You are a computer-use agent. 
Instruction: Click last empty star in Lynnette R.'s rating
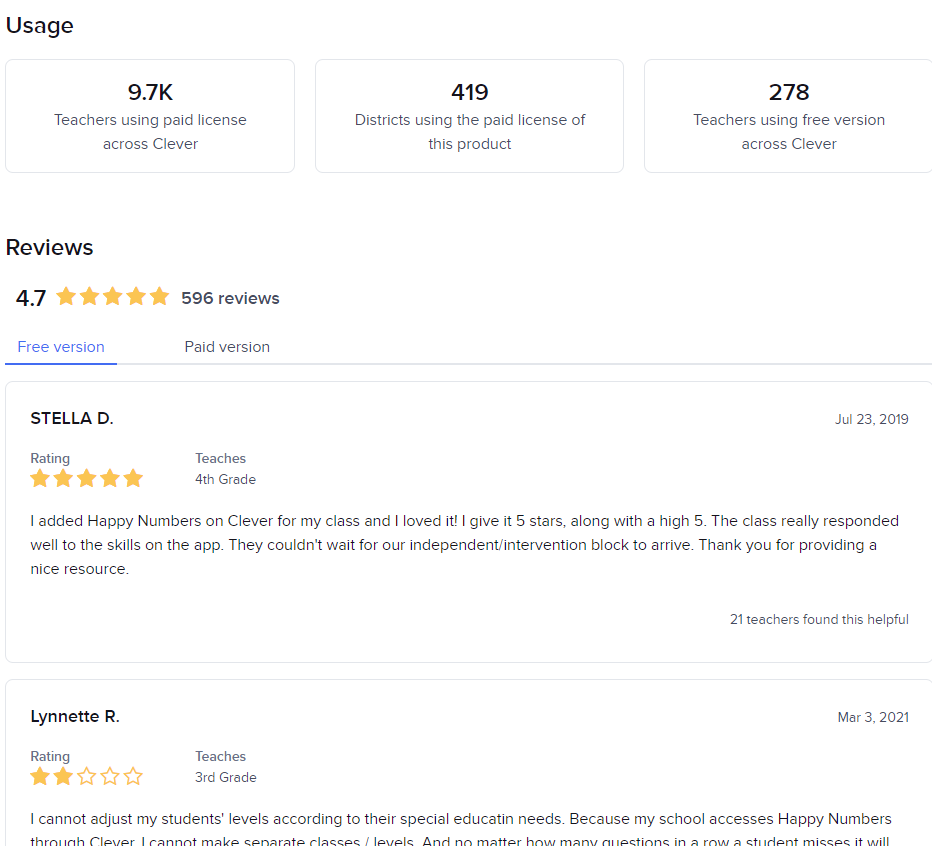coord(133,777)
